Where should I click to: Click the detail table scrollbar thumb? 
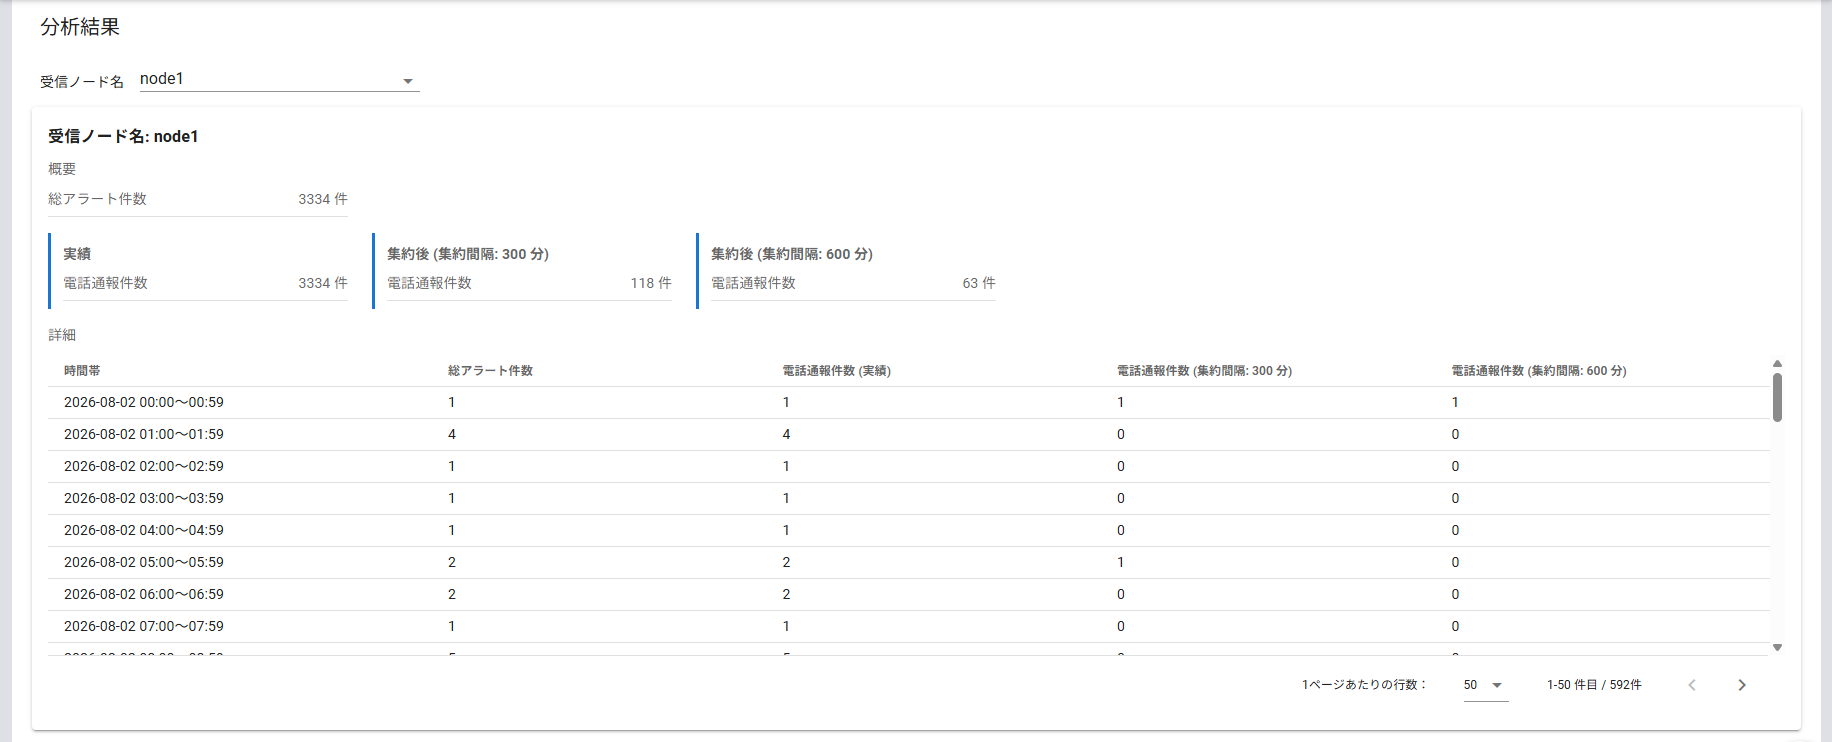click(x=1777, y=397)
